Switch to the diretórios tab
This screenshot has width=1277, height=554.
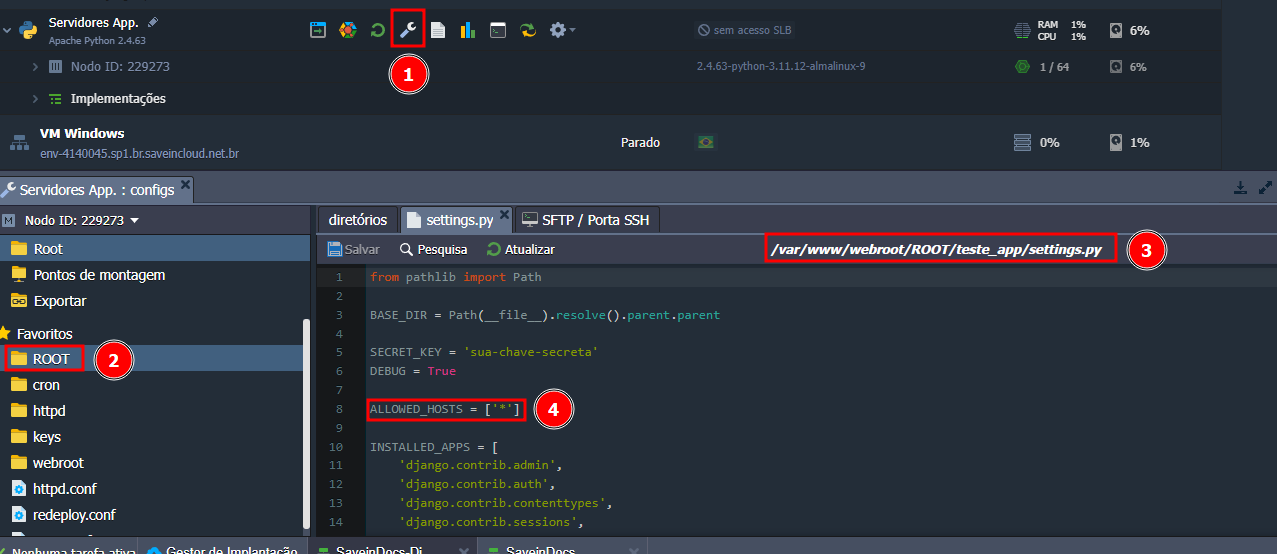coord(357,220)
